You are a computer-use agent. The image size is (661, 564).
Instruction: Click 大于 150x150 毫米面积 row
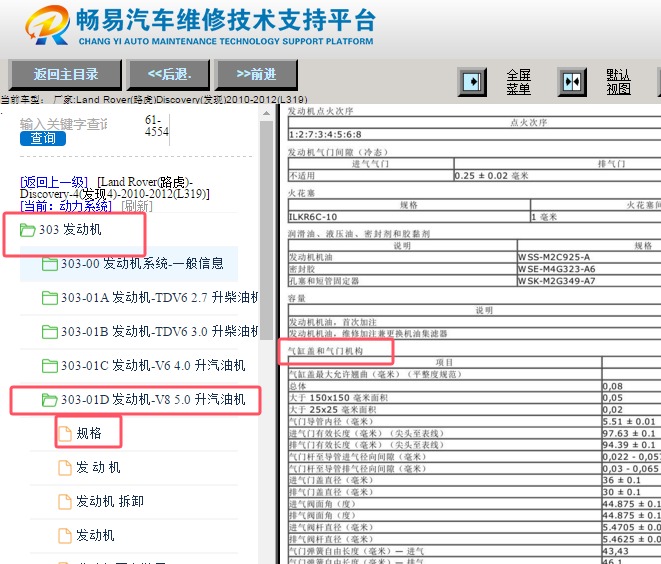coord(338,398)
